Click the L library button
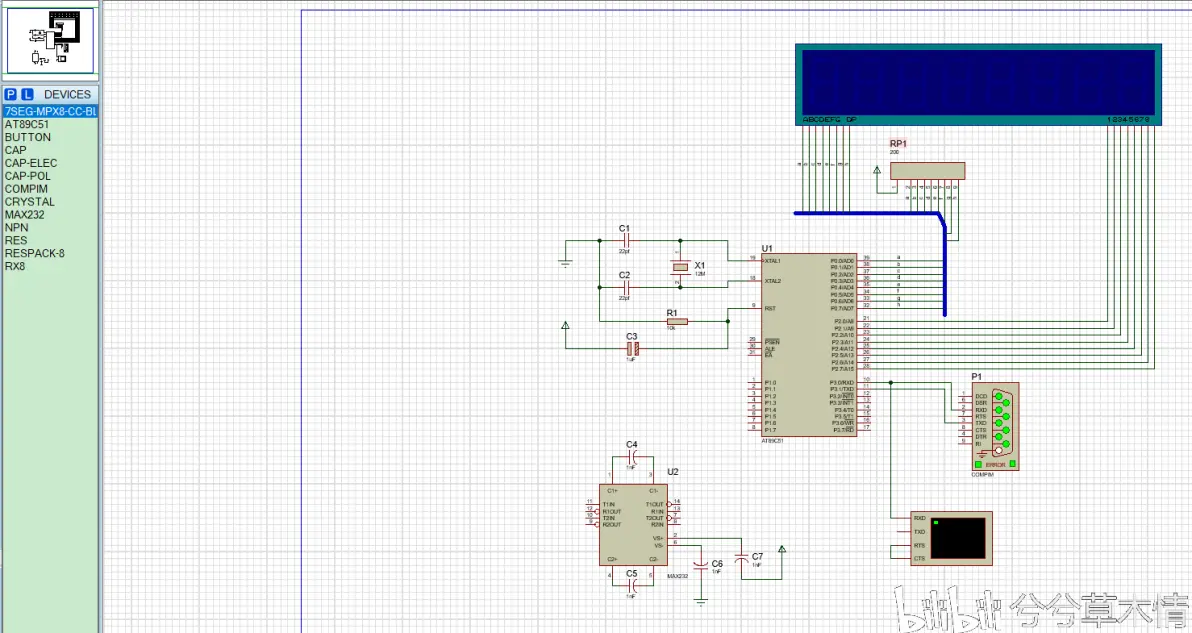 pyautogui.click(x=27, y=95)
